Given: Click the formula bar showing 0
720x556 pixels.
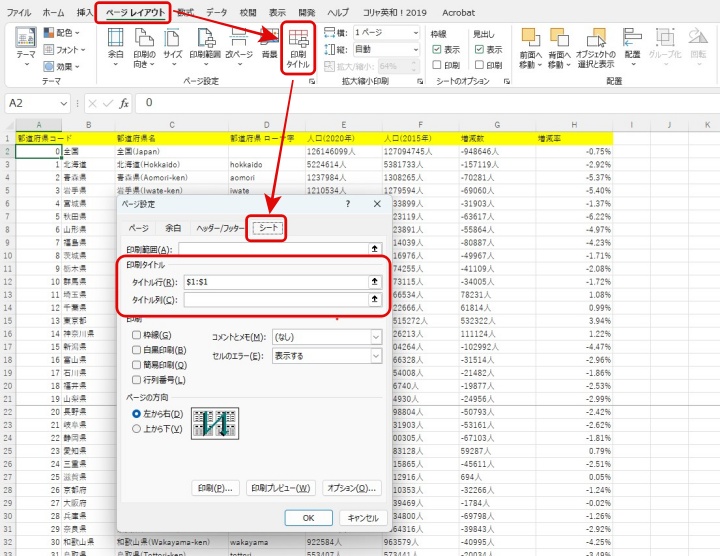Looking at the screenshot, I should click(427, 103).
